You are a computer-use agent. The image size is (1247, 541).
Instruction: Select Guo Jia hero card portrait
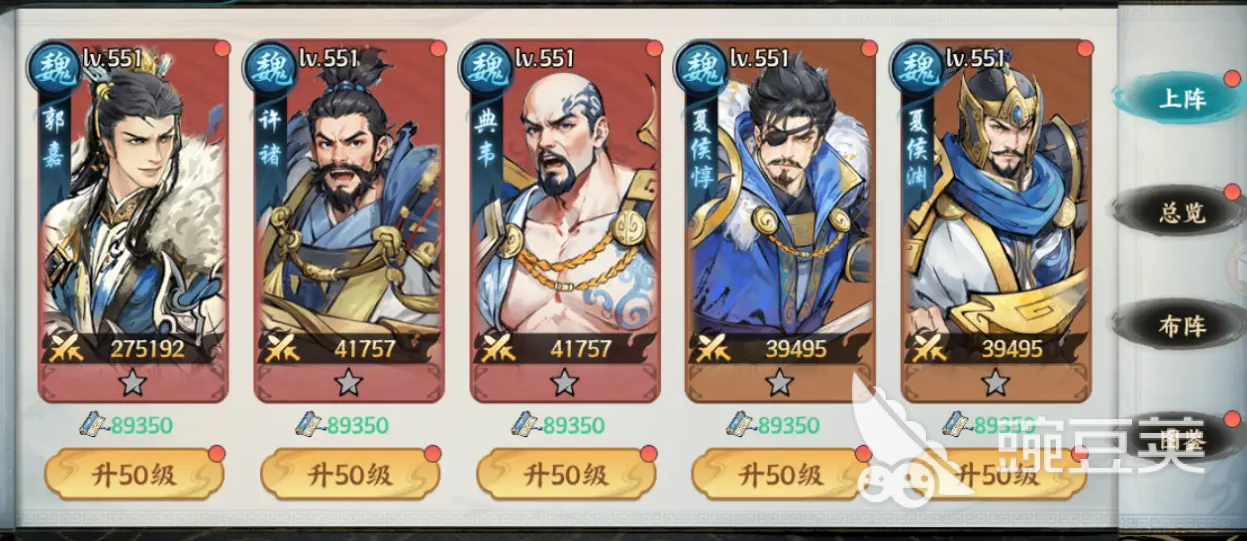pyautogui.click(x=133, y=220)
